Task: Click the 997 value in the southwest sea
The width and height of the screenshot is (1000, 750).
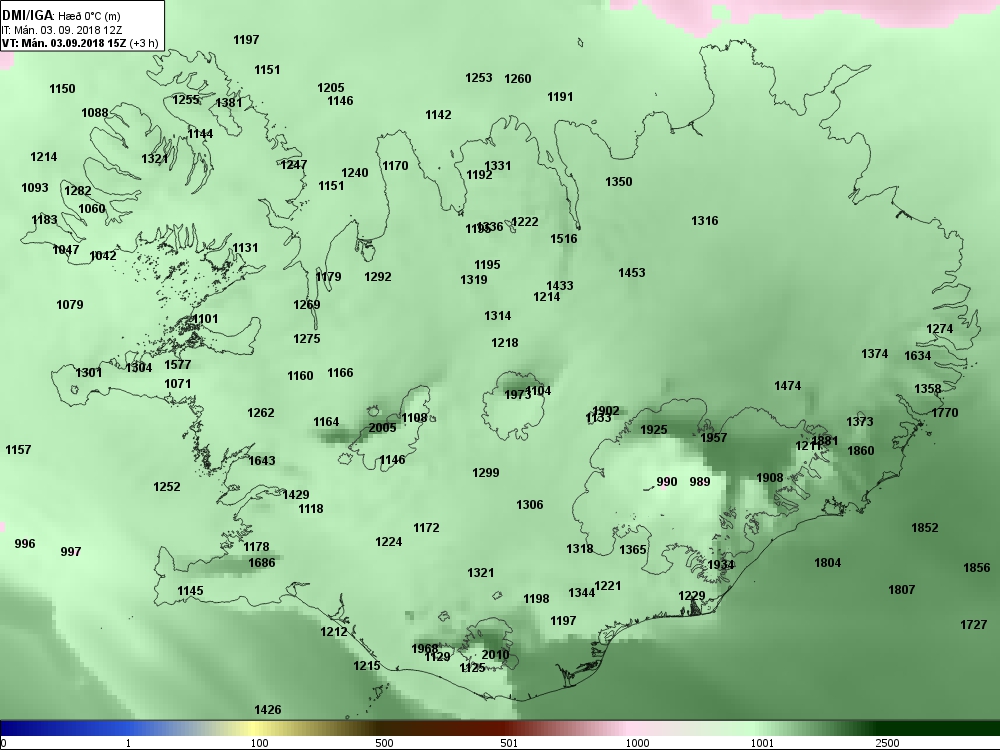Action: coord(70,552)
